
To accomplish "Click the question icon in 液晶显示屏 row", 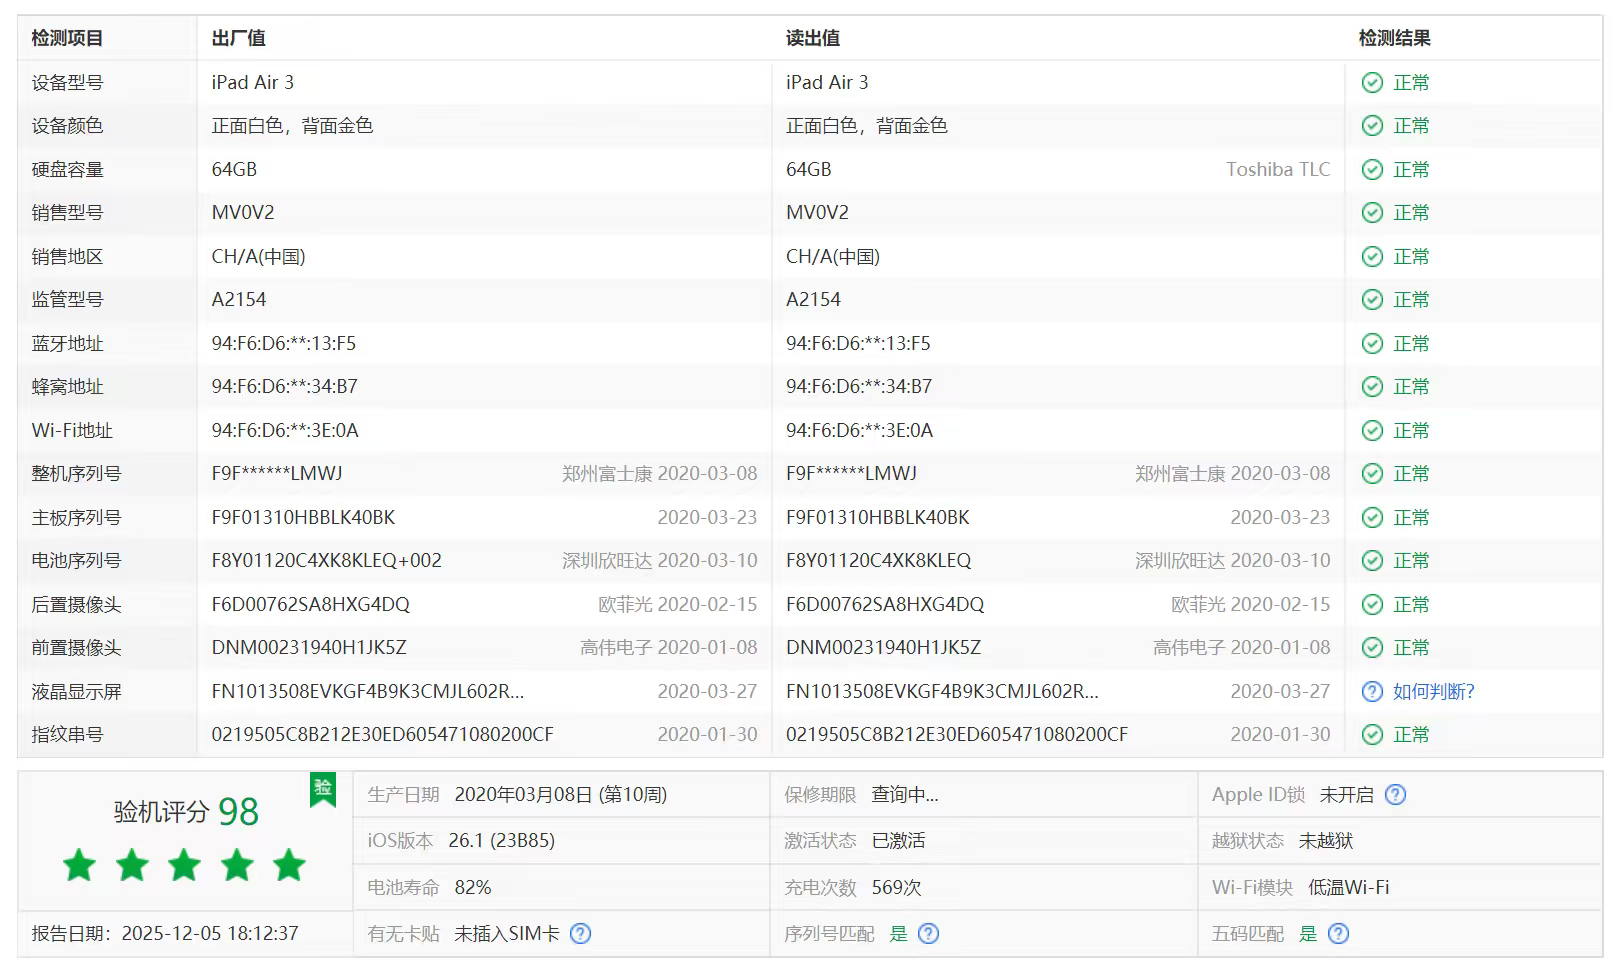I will pyautogui.click(x=1372, y=692).
